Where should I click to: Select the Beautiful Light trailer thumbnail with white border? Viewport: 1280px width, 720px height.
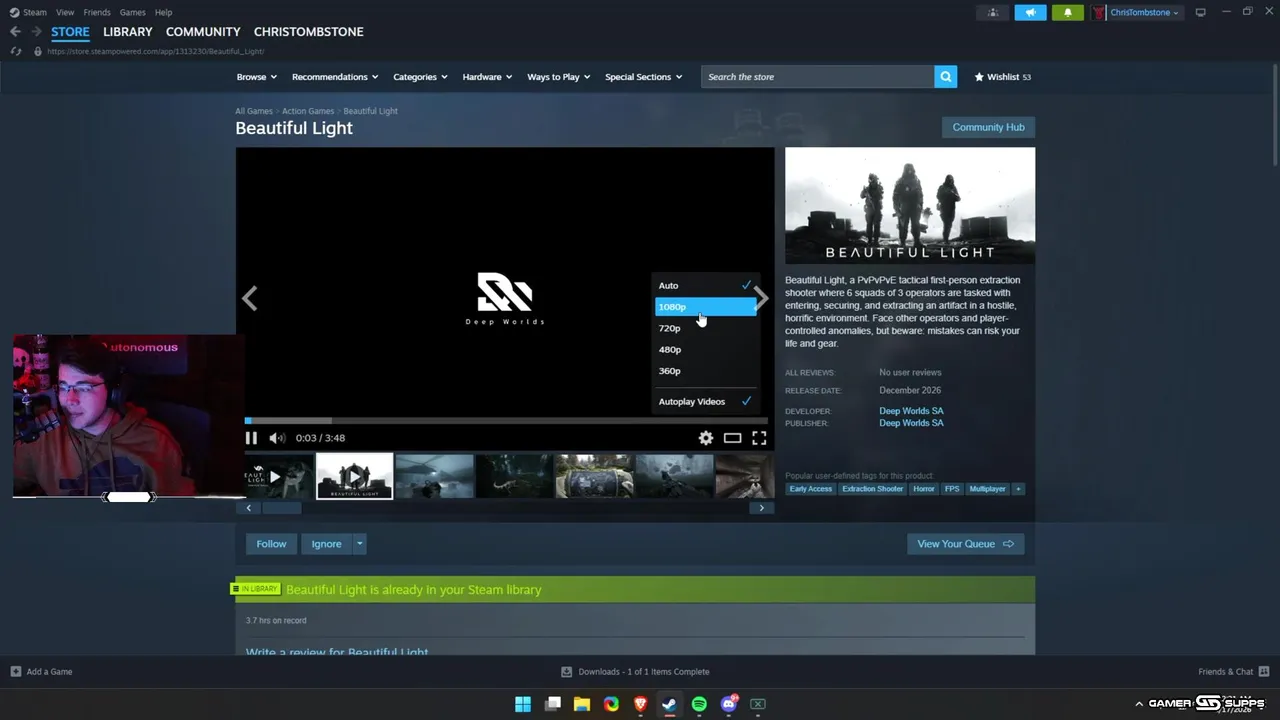[x=355, y=476]
